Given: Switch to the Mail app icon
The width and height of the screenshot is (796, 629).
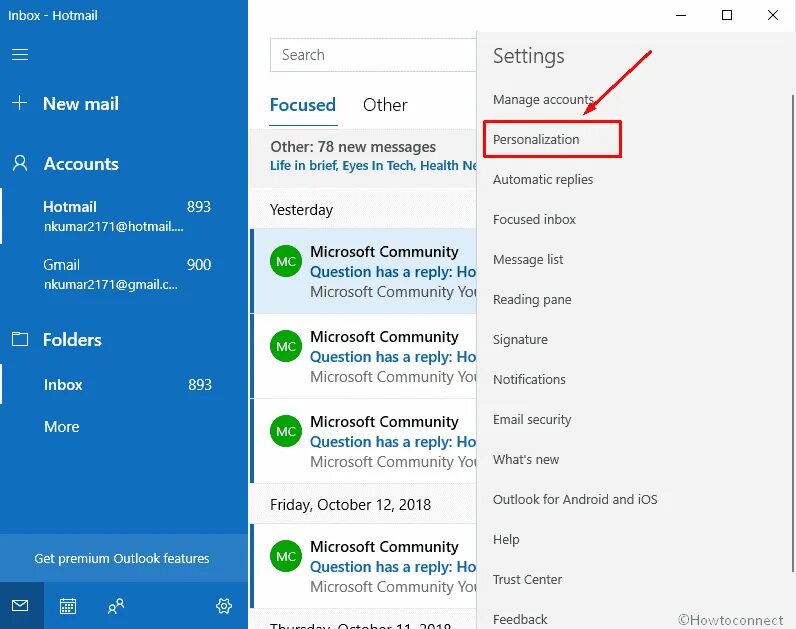Looking at the screenshot, I should pos(20,605).
